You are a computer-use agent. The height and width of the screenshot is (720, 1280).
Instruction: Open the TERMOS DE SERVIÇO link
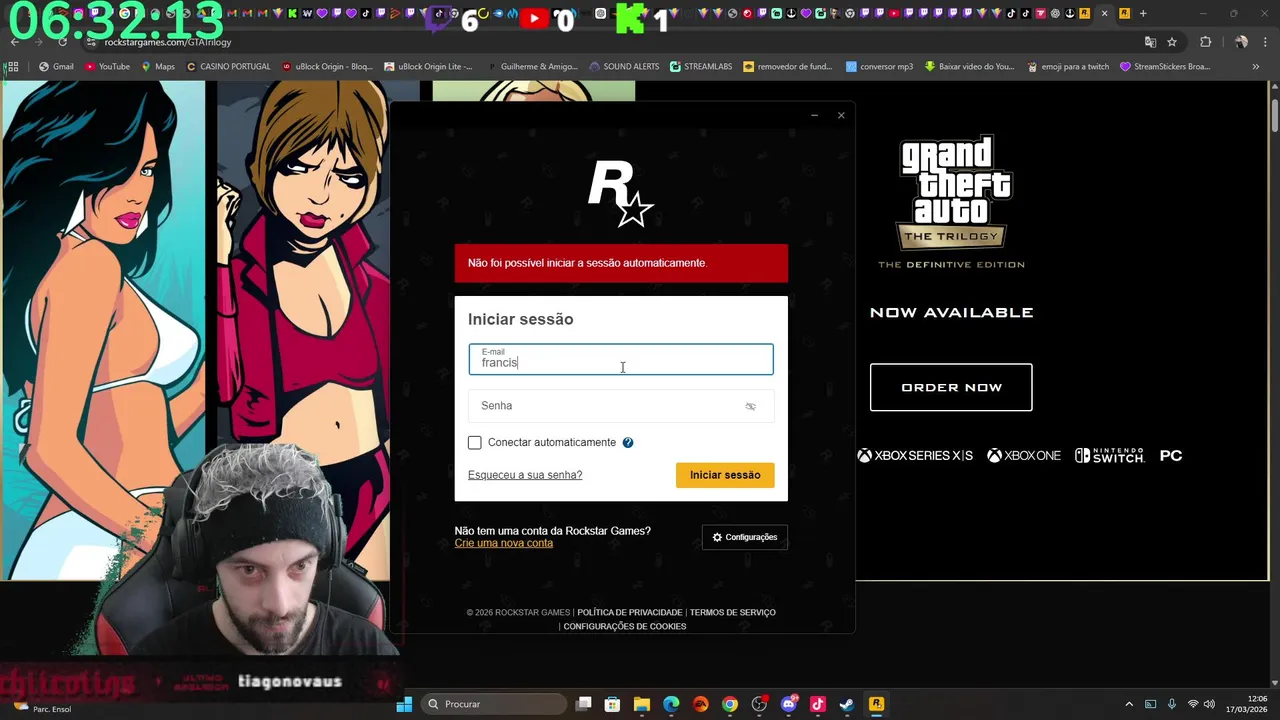point(732,612)
